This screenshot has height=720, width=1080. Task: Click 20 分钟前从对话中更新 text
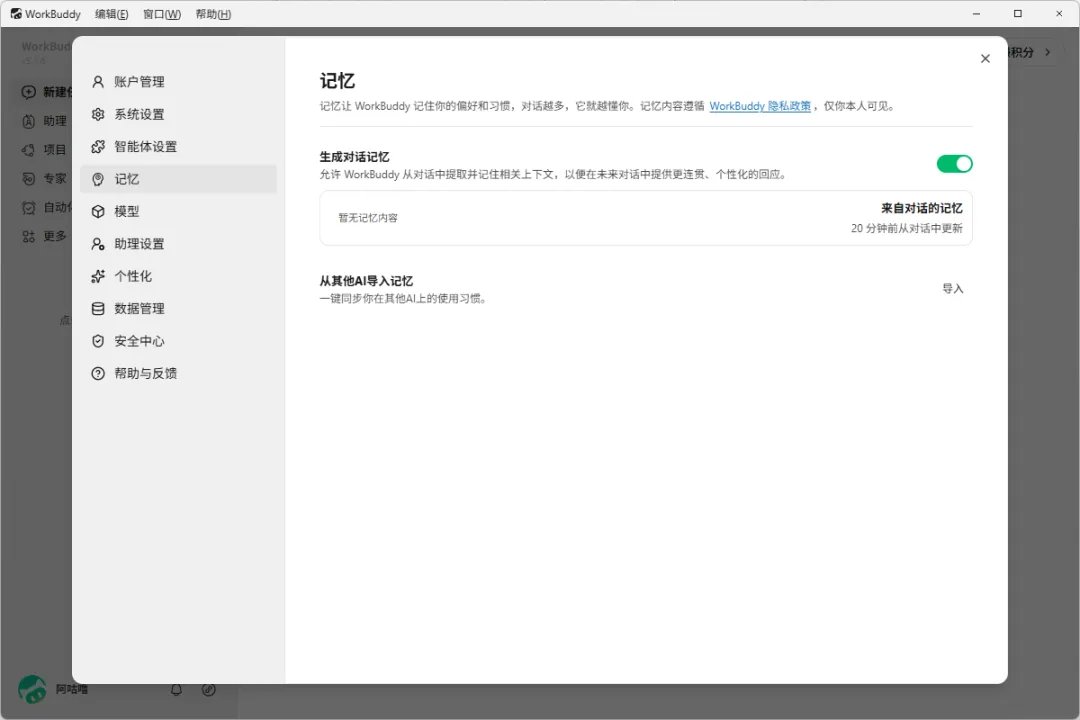[x=906, y=228]
